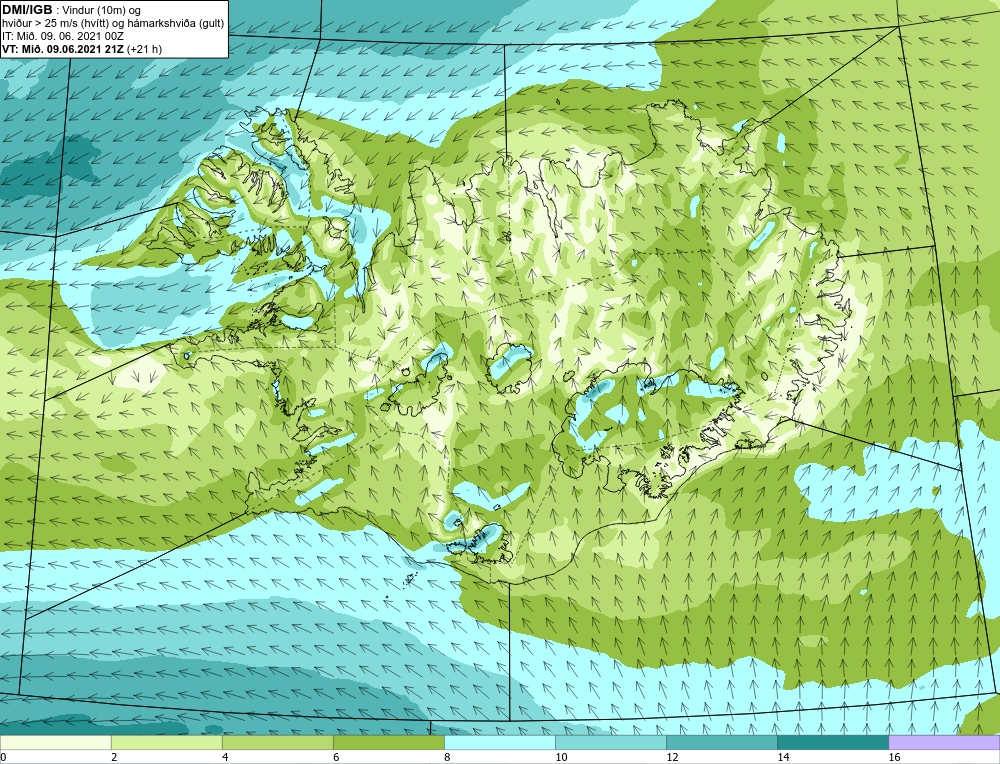Click the 0–2 m/s palest legend swatch
The image size is (1000, 764).
point(55,742)
